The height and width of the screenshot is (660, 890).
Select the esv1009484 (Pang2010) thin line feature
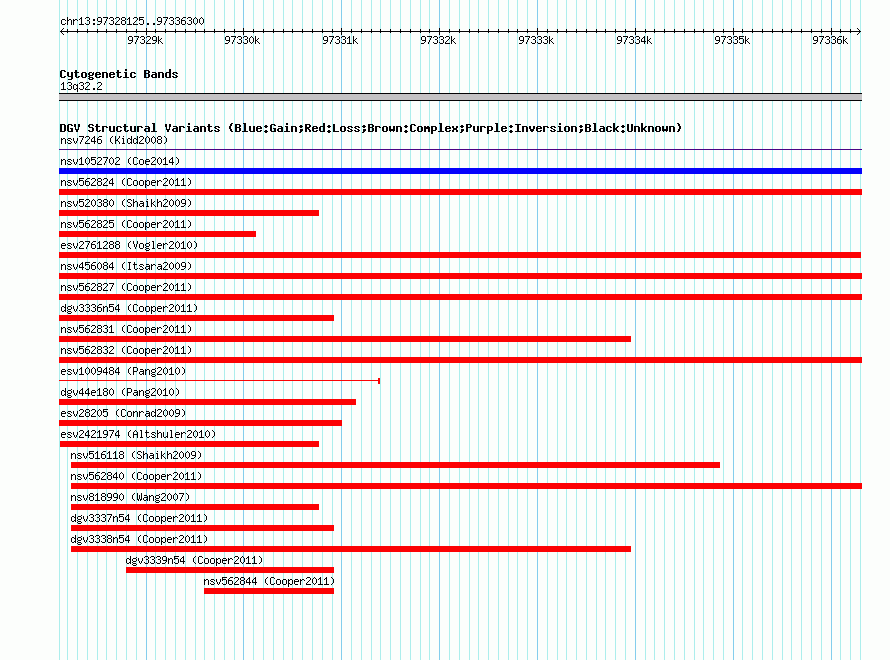[220, 381]
